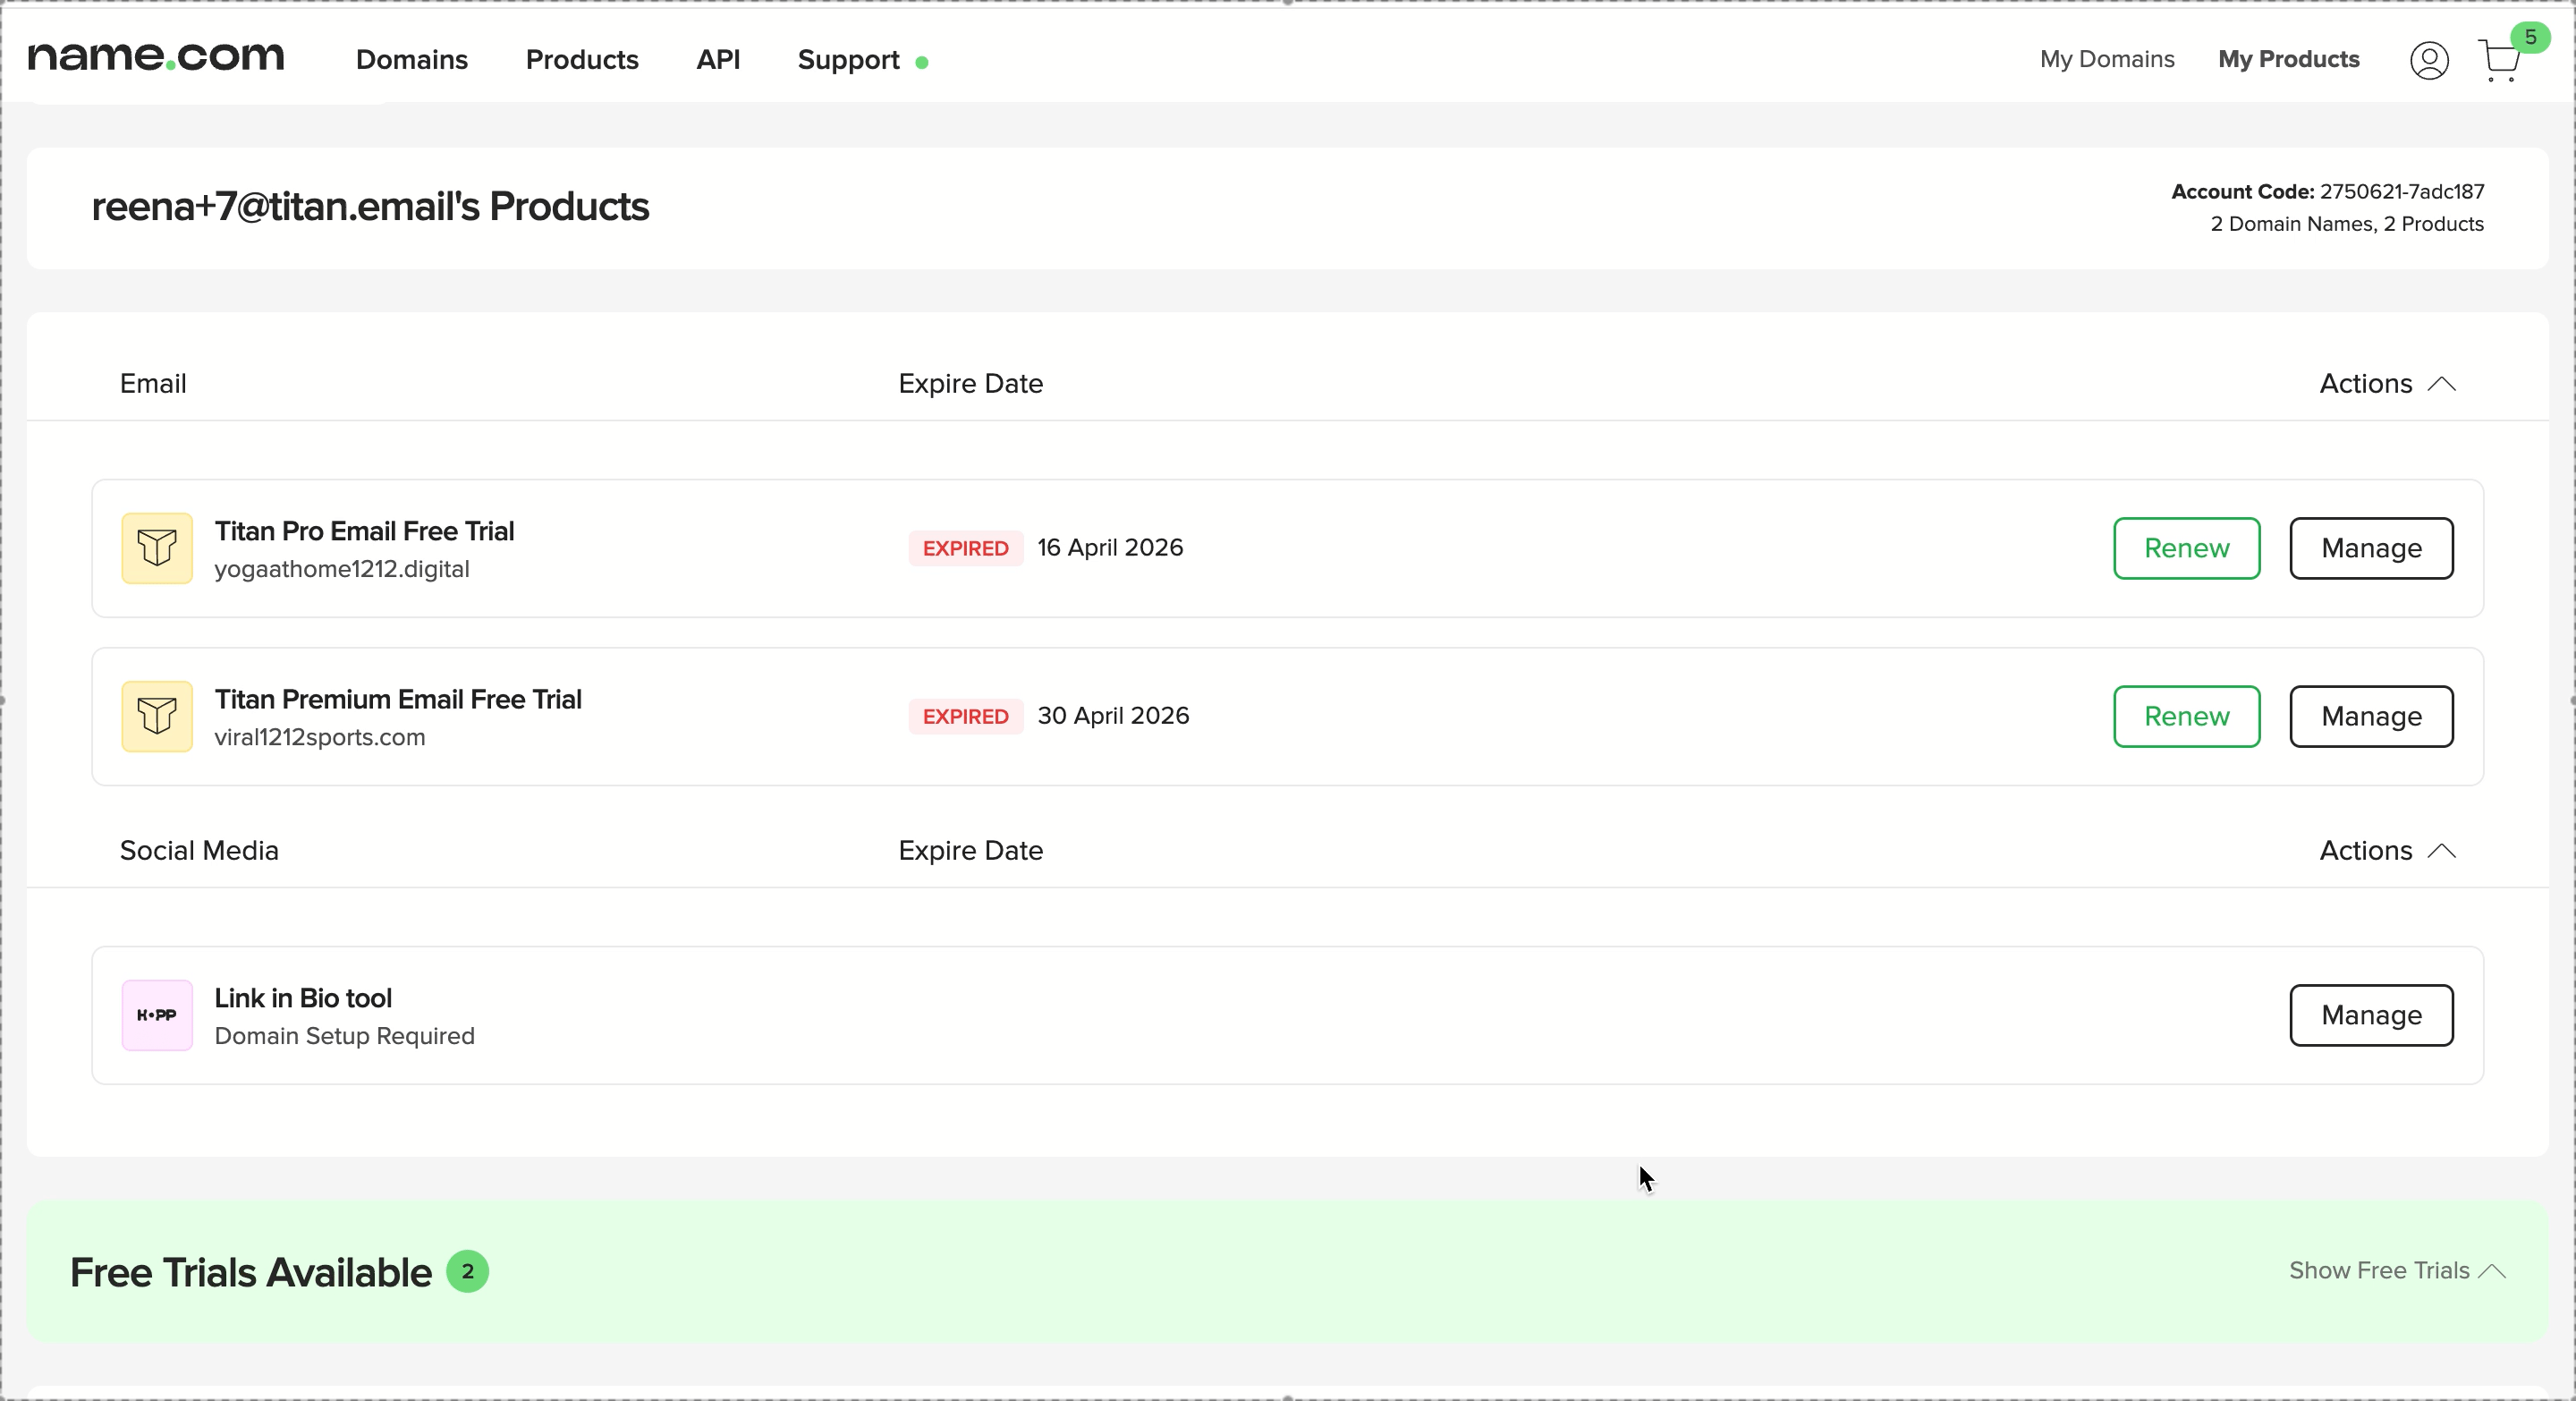Click the HOPP Link in Bio icon
Screen dimensions: 2576x1401
coord(157,1015)
